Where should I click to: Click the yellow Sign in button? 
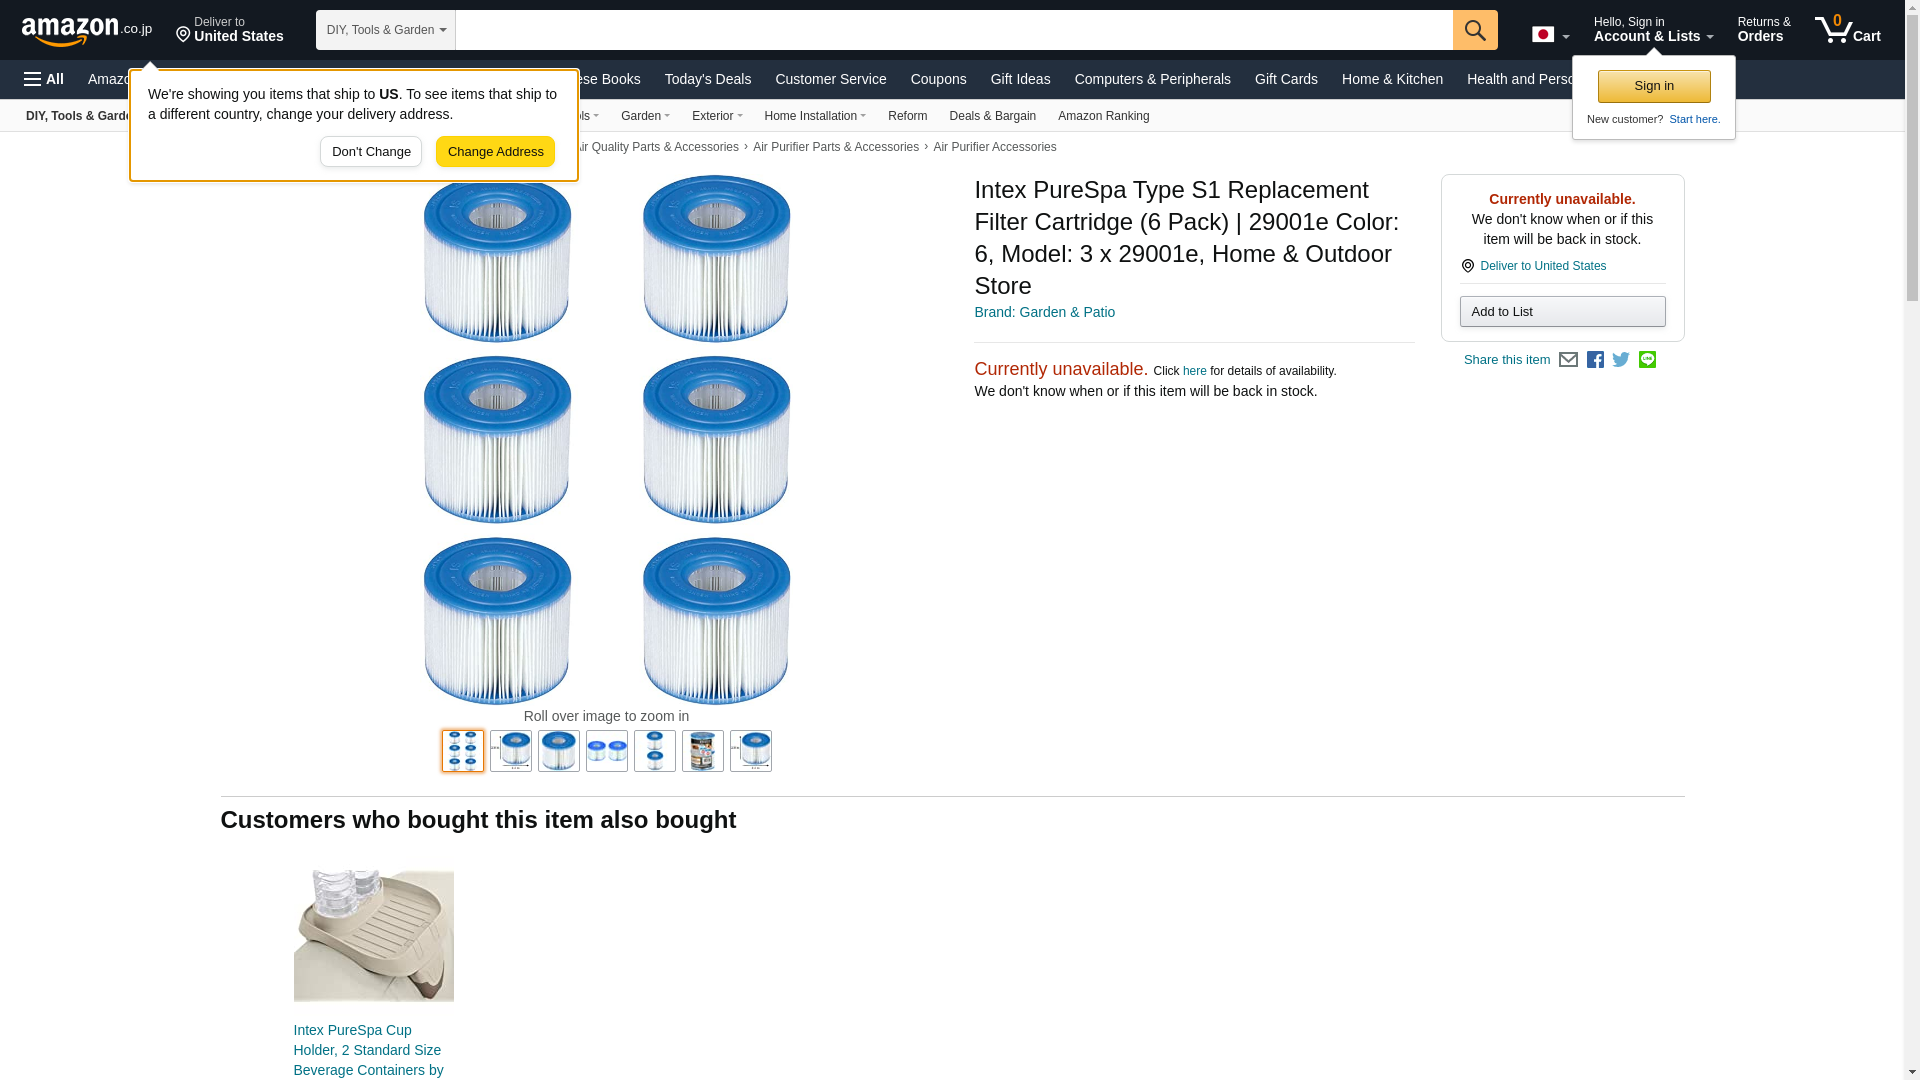point(1654,86)
